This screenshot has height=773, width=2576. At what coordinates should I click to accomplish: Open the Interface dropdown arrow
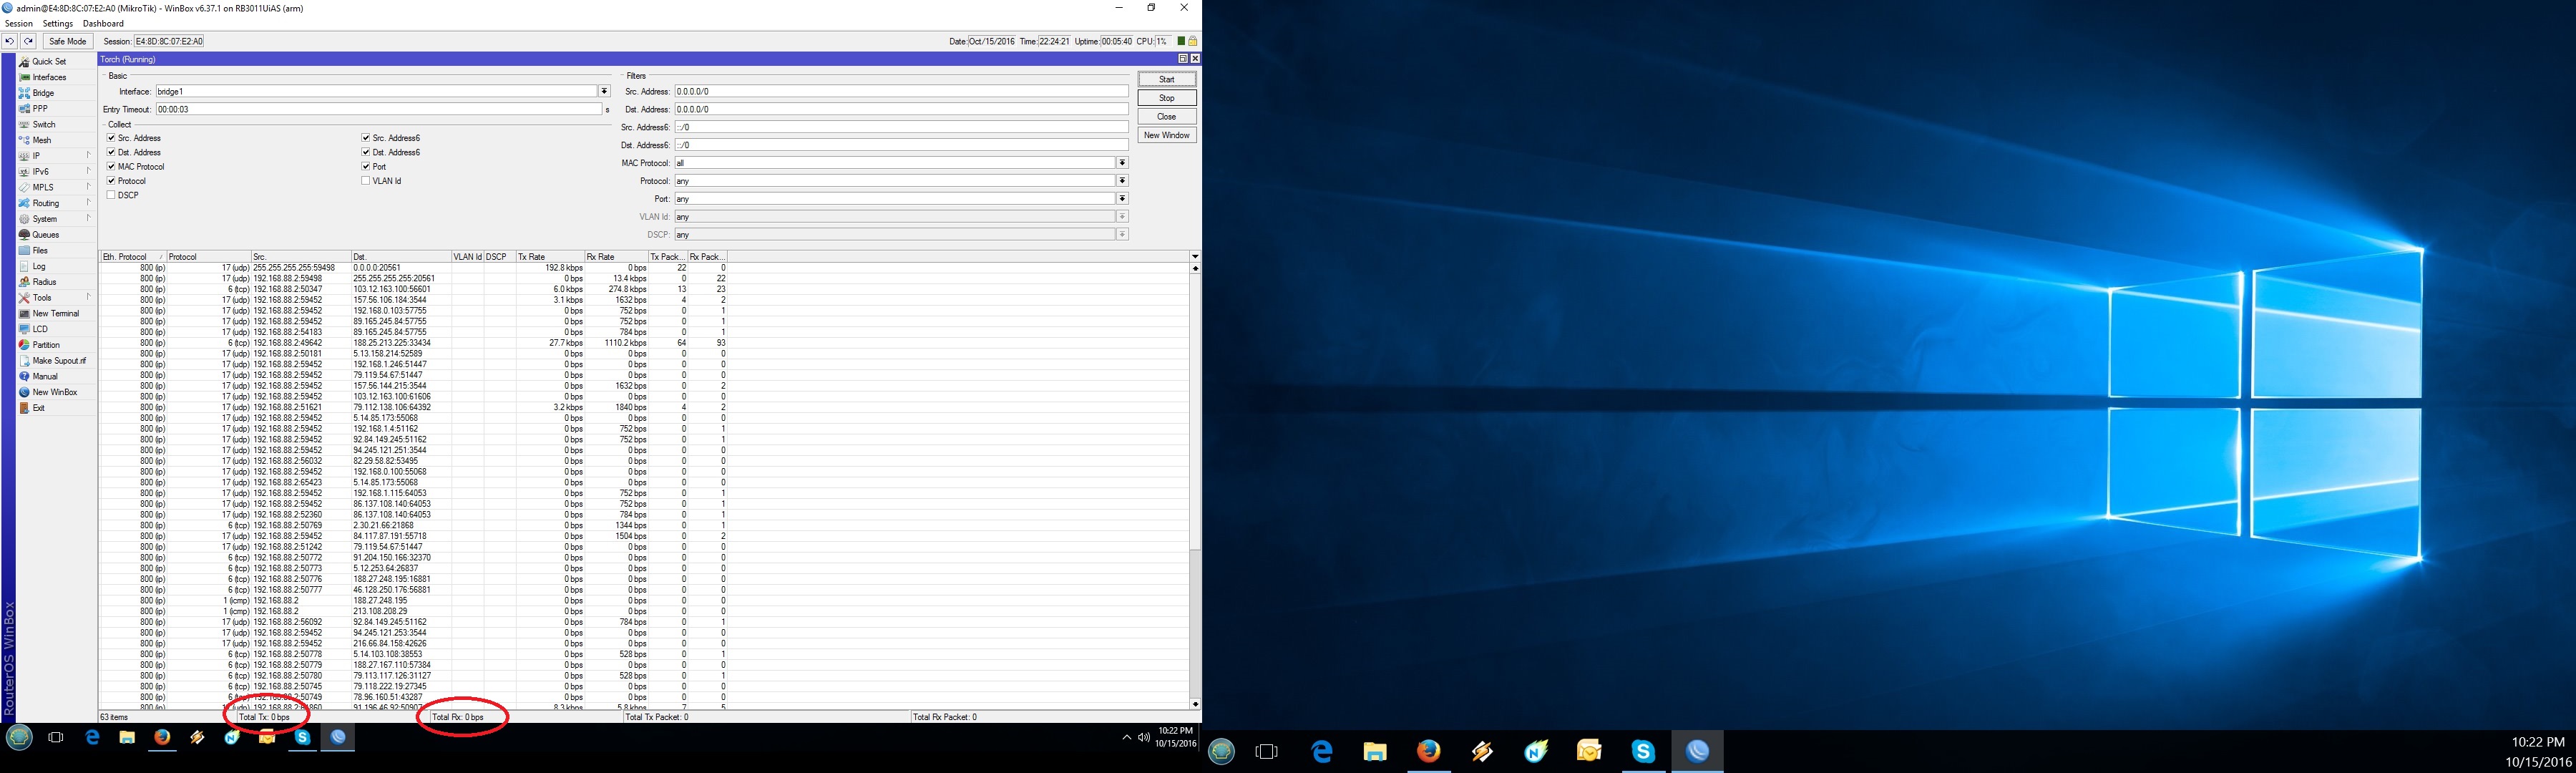(604, 92)
